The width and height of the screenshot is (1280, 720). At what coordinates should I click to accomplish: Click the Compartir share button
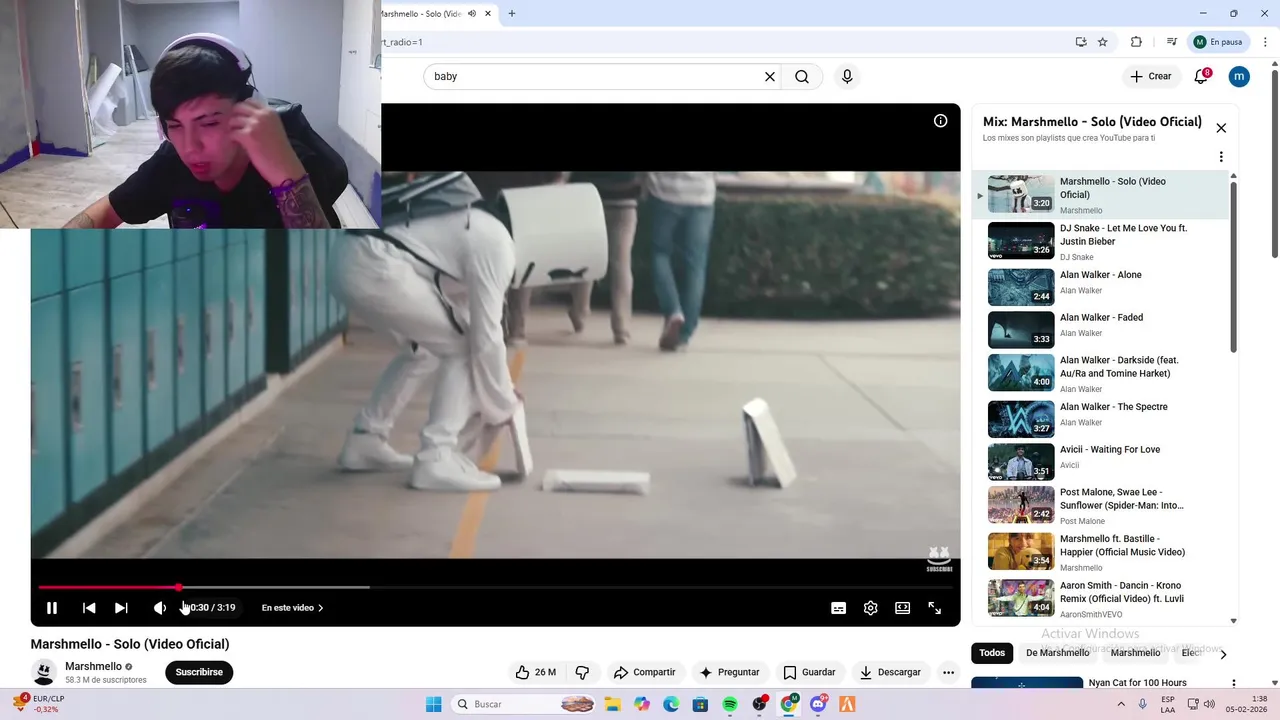tap(644, 672)
